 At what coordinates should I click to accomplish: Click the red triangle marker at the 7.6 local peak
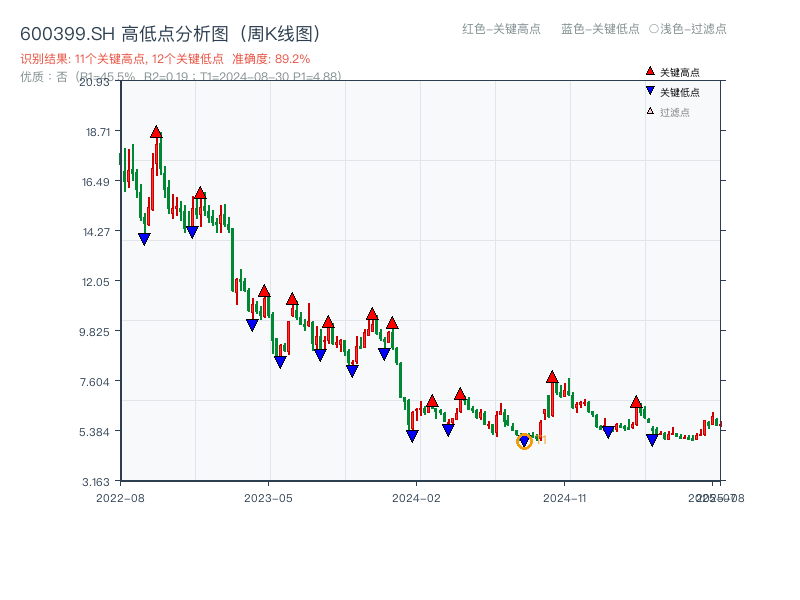(x=551, y=377)
